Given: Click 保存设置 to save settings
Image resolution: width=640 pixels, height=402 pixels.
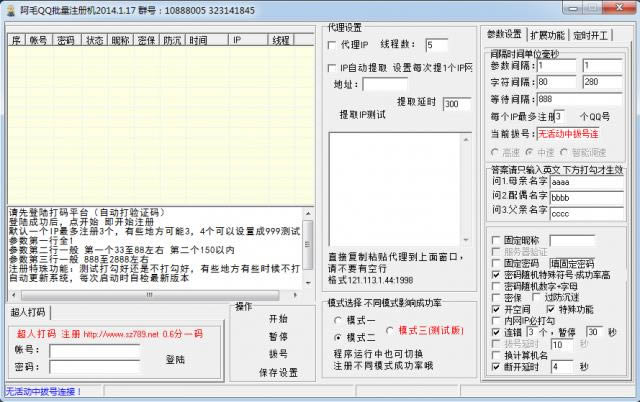Looking at the screenshot, I should (x=278, y=372).
